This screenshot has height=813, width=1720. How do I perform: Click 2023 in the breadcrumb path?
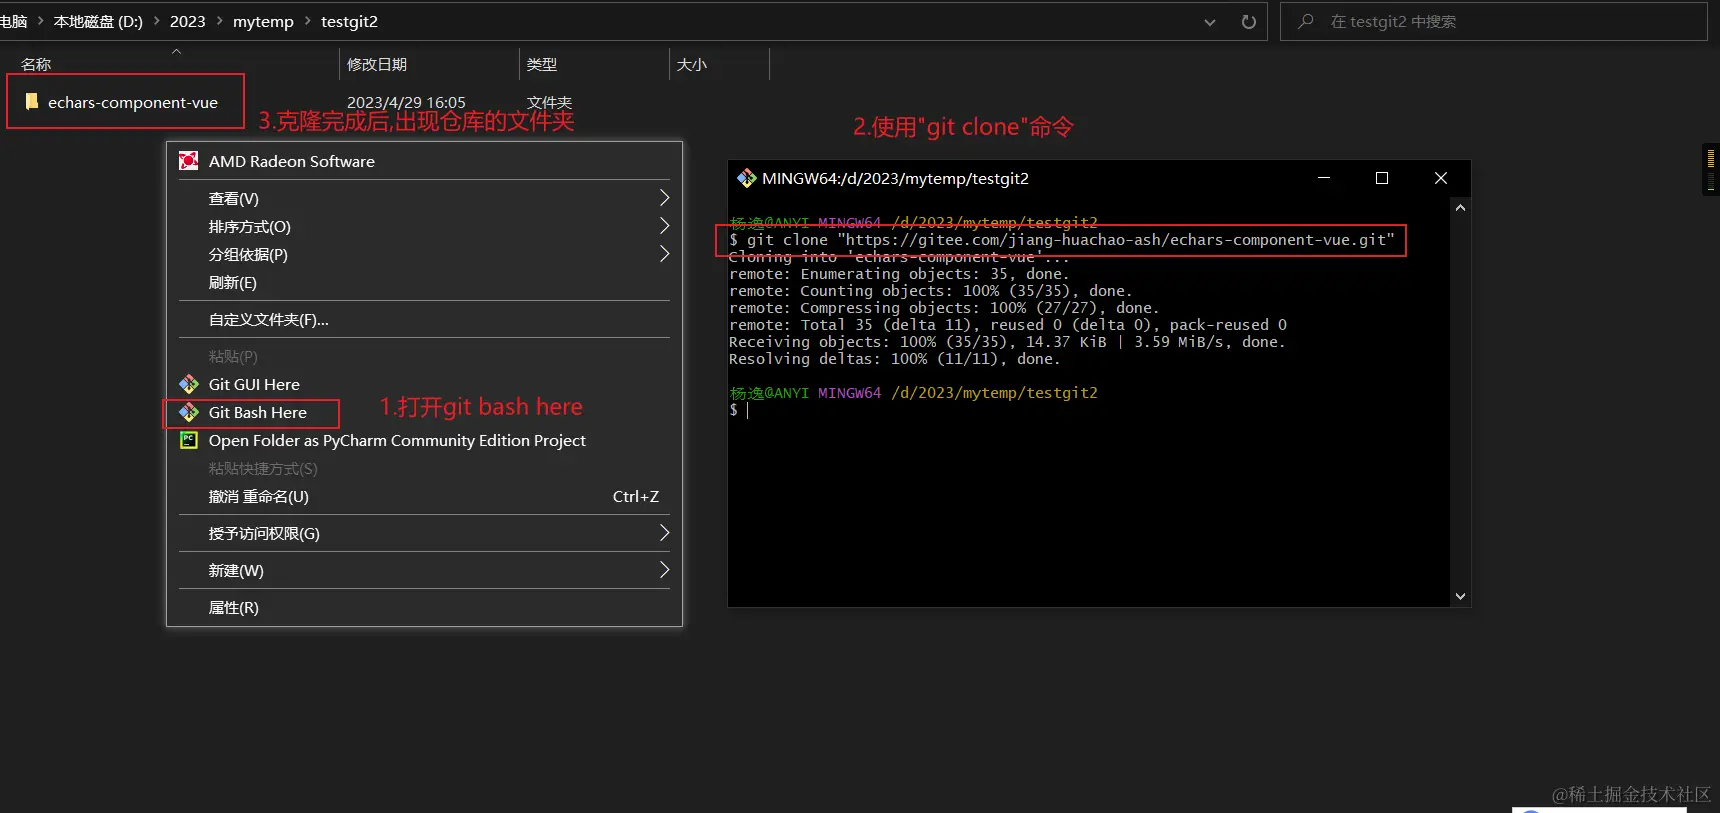point(187,21)
